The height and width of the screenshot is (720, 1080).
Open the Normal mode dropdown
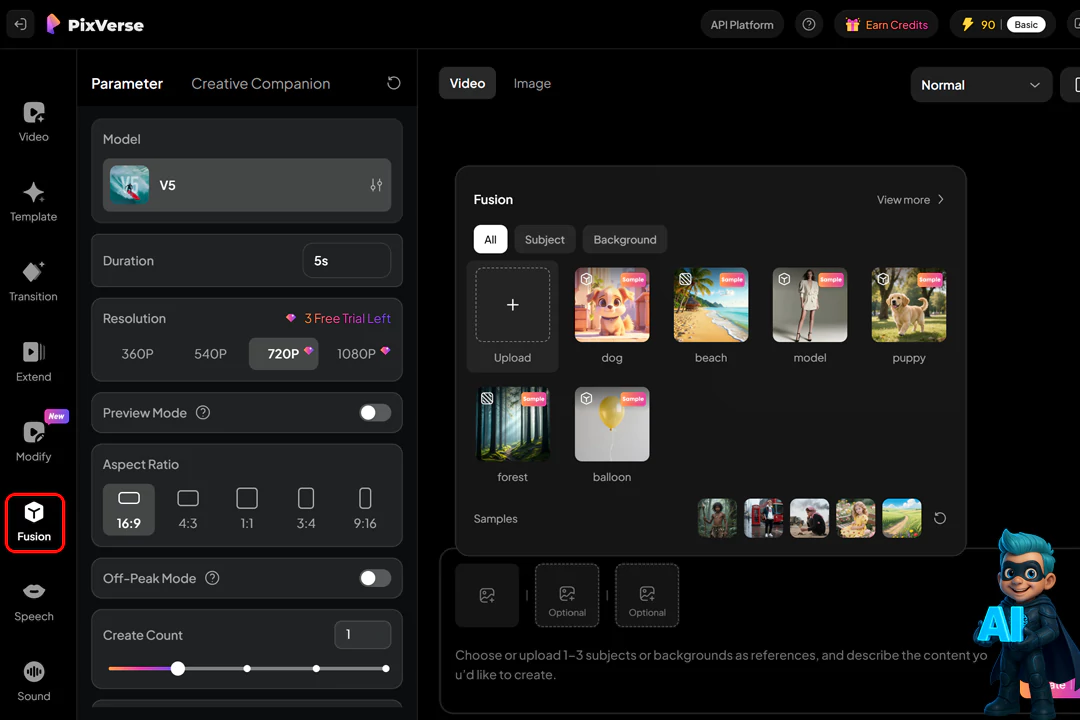coord(980,85)
